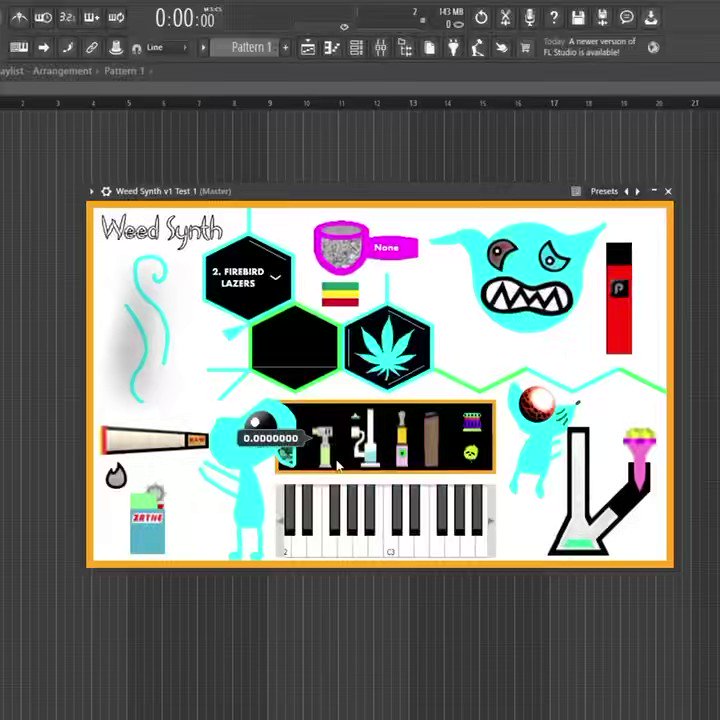Toggle typing keyboard to piano
This screenshot has width=720, height=720.
(19, 47)
